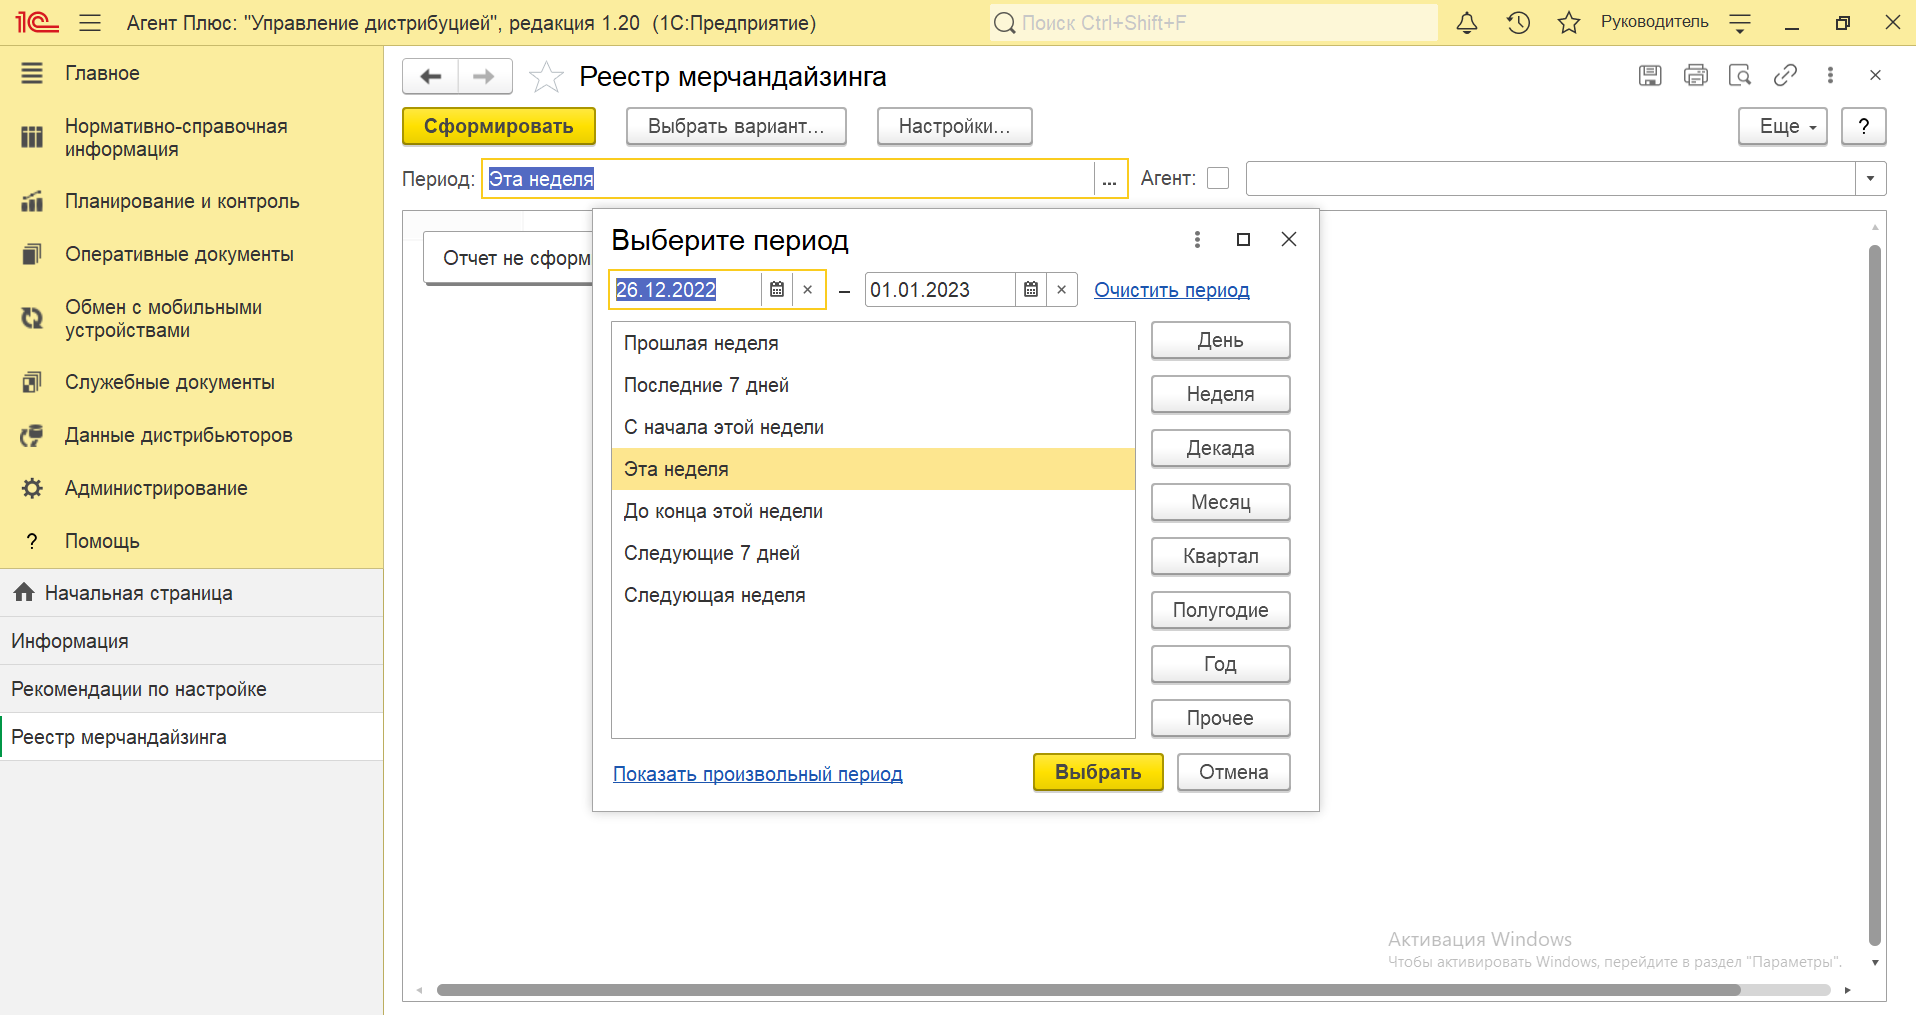Open notifications bell icon
The image size is (1916, 1015).
click(x=1467, y=22)
